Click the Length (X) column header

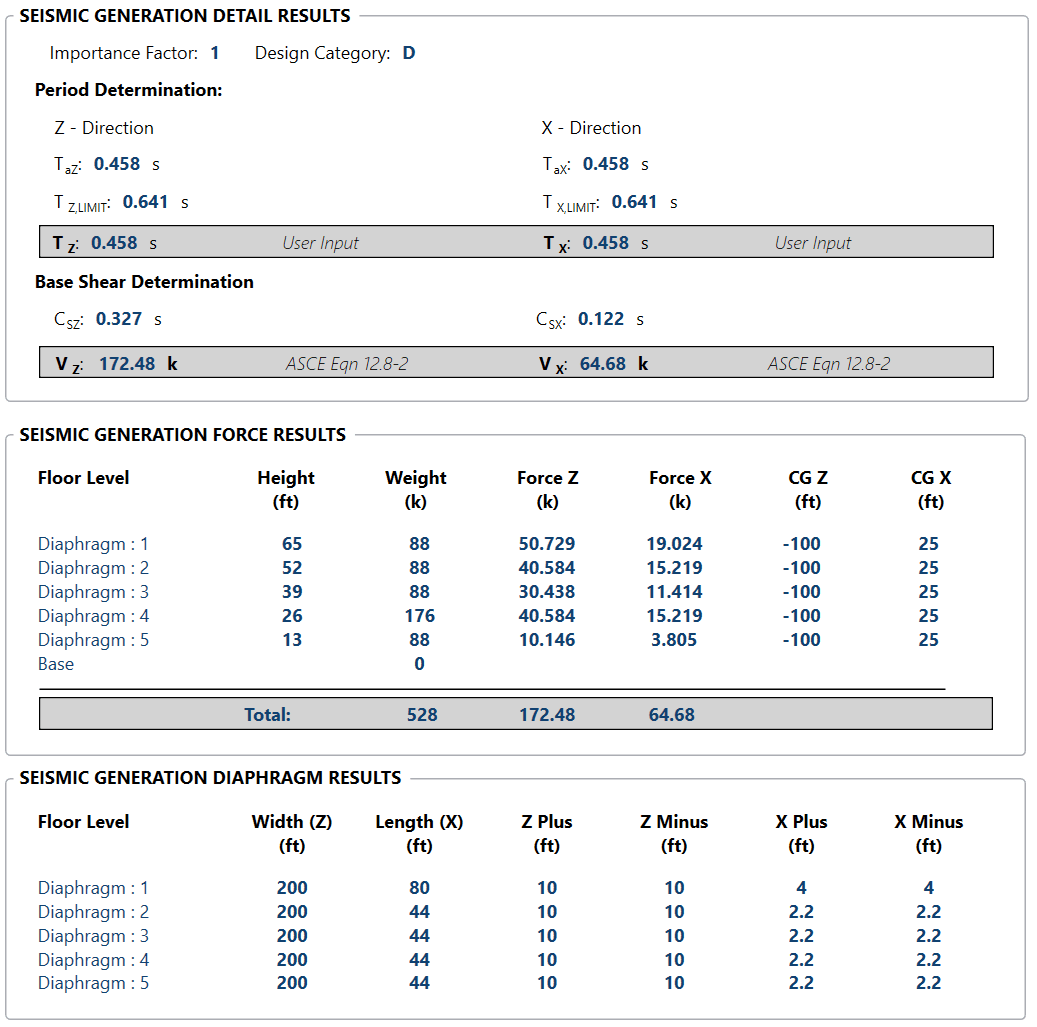coord(419,822)
